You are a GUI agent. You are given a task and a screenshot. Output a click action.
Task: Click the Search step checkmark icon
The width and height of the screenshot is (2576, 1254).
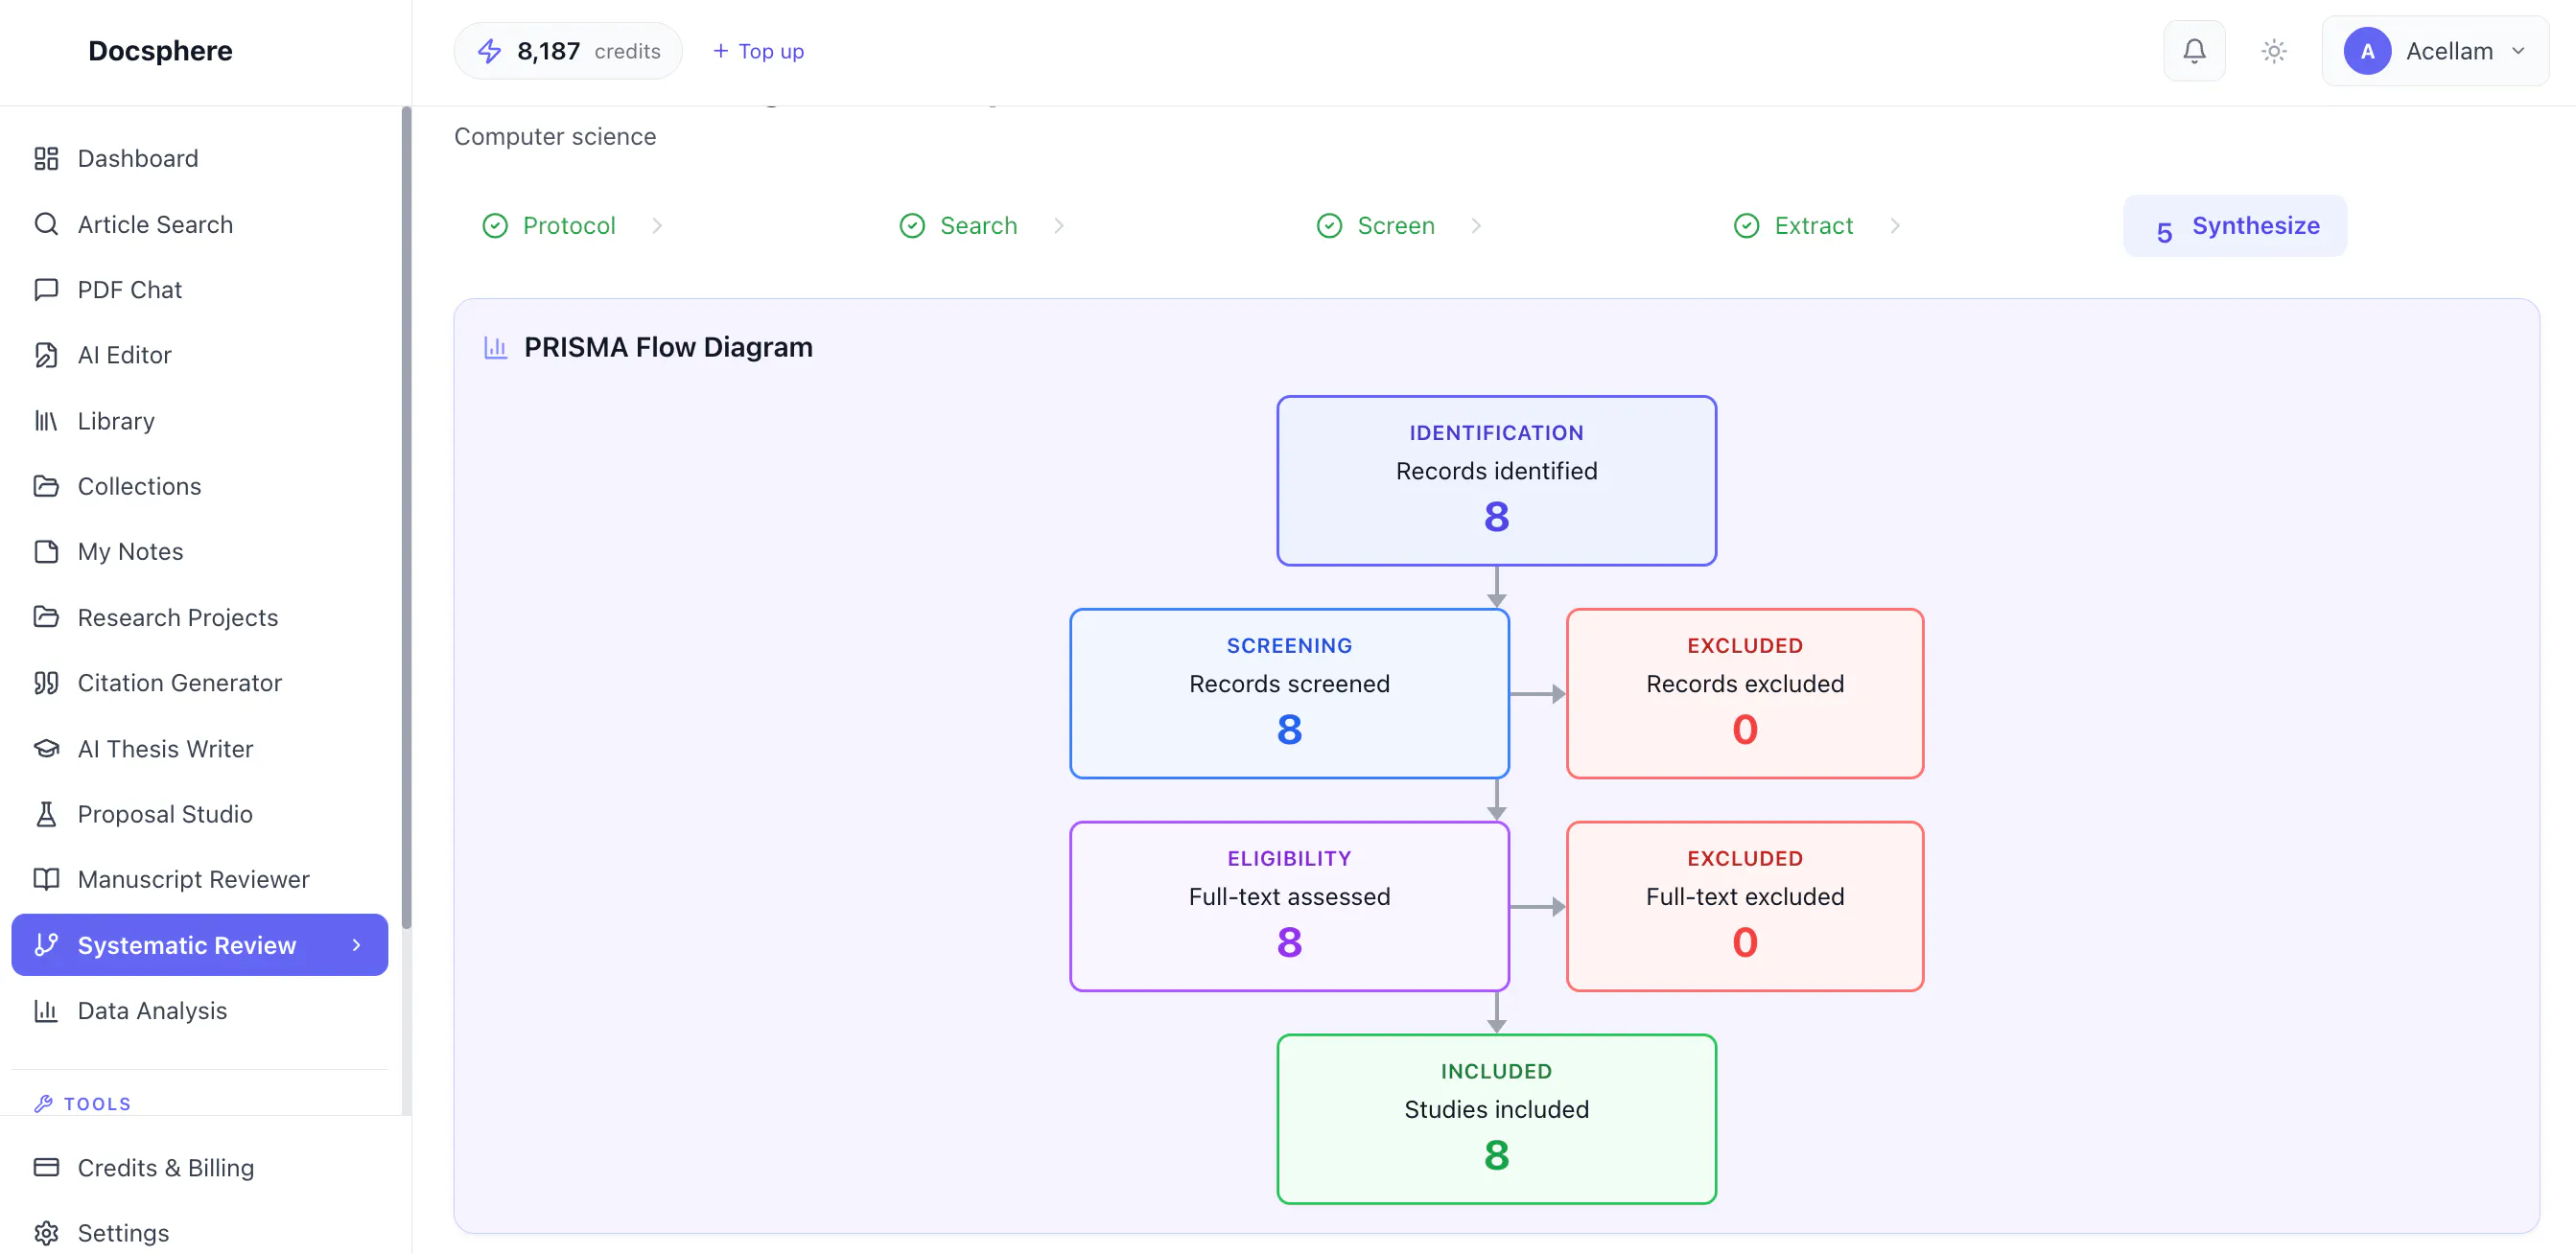point(912,226)
